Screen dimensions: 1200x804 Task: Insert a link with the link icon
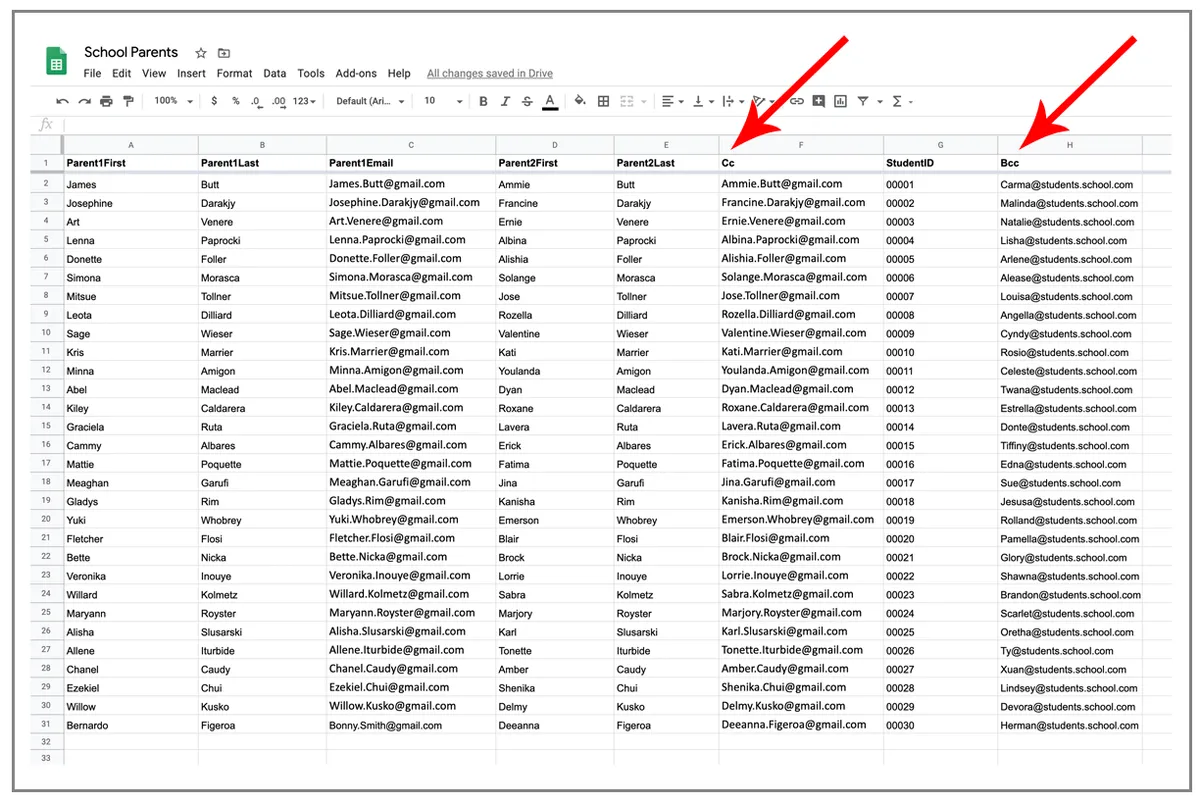tap(797, 101)
